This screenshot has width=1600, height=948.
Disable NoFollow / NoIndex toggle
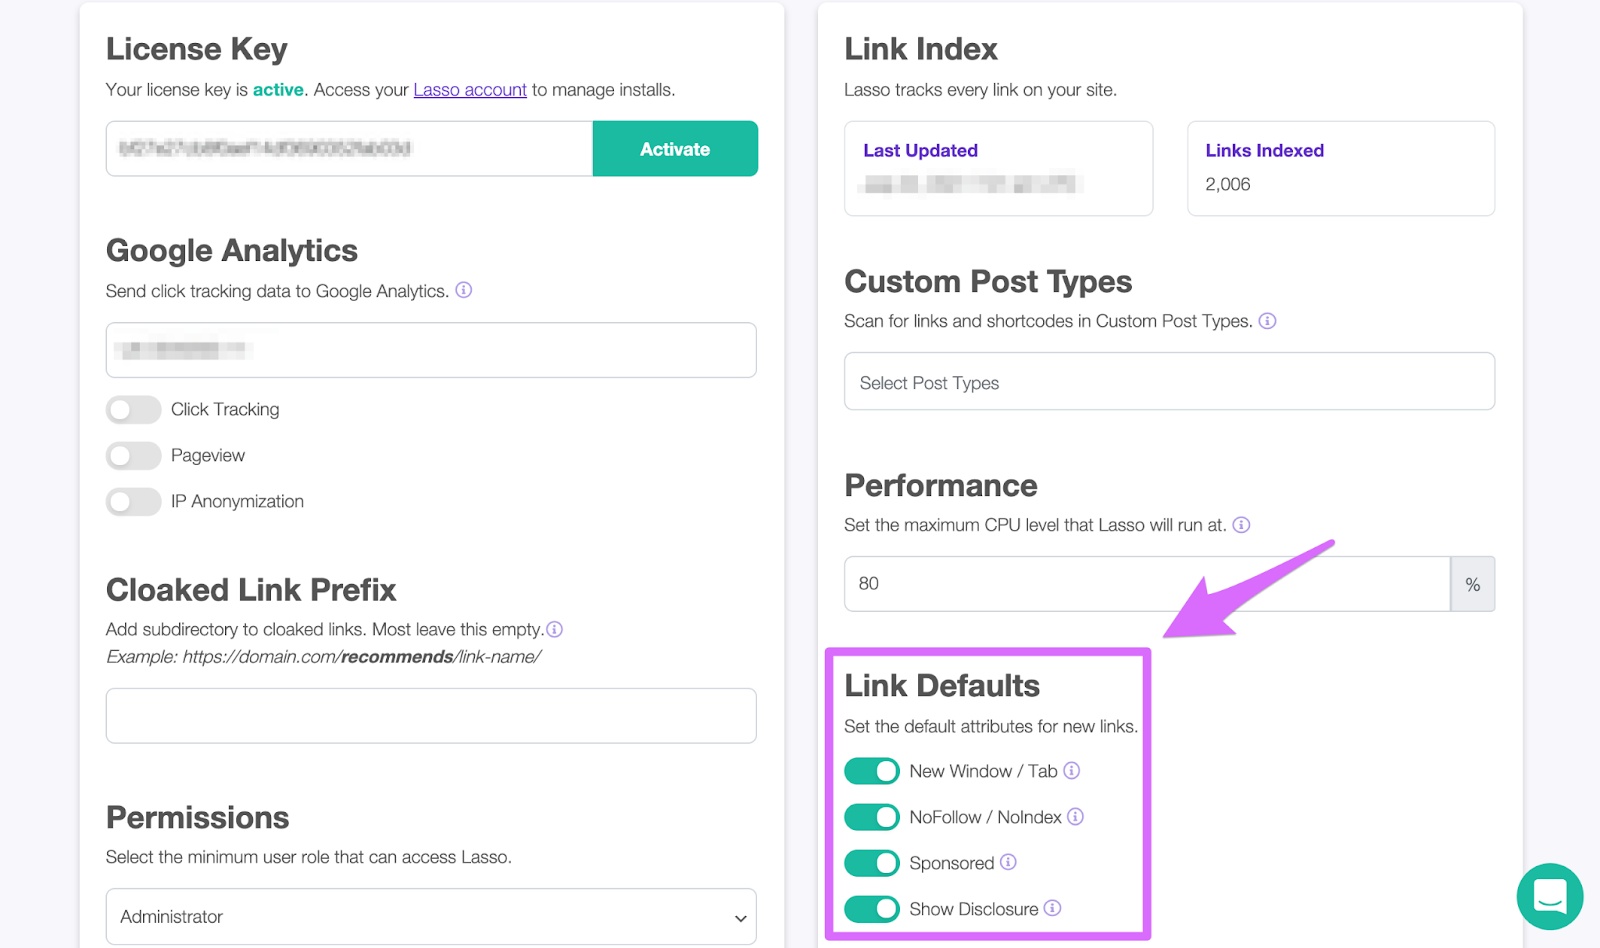pyautogui.click(x=872, y=817)
